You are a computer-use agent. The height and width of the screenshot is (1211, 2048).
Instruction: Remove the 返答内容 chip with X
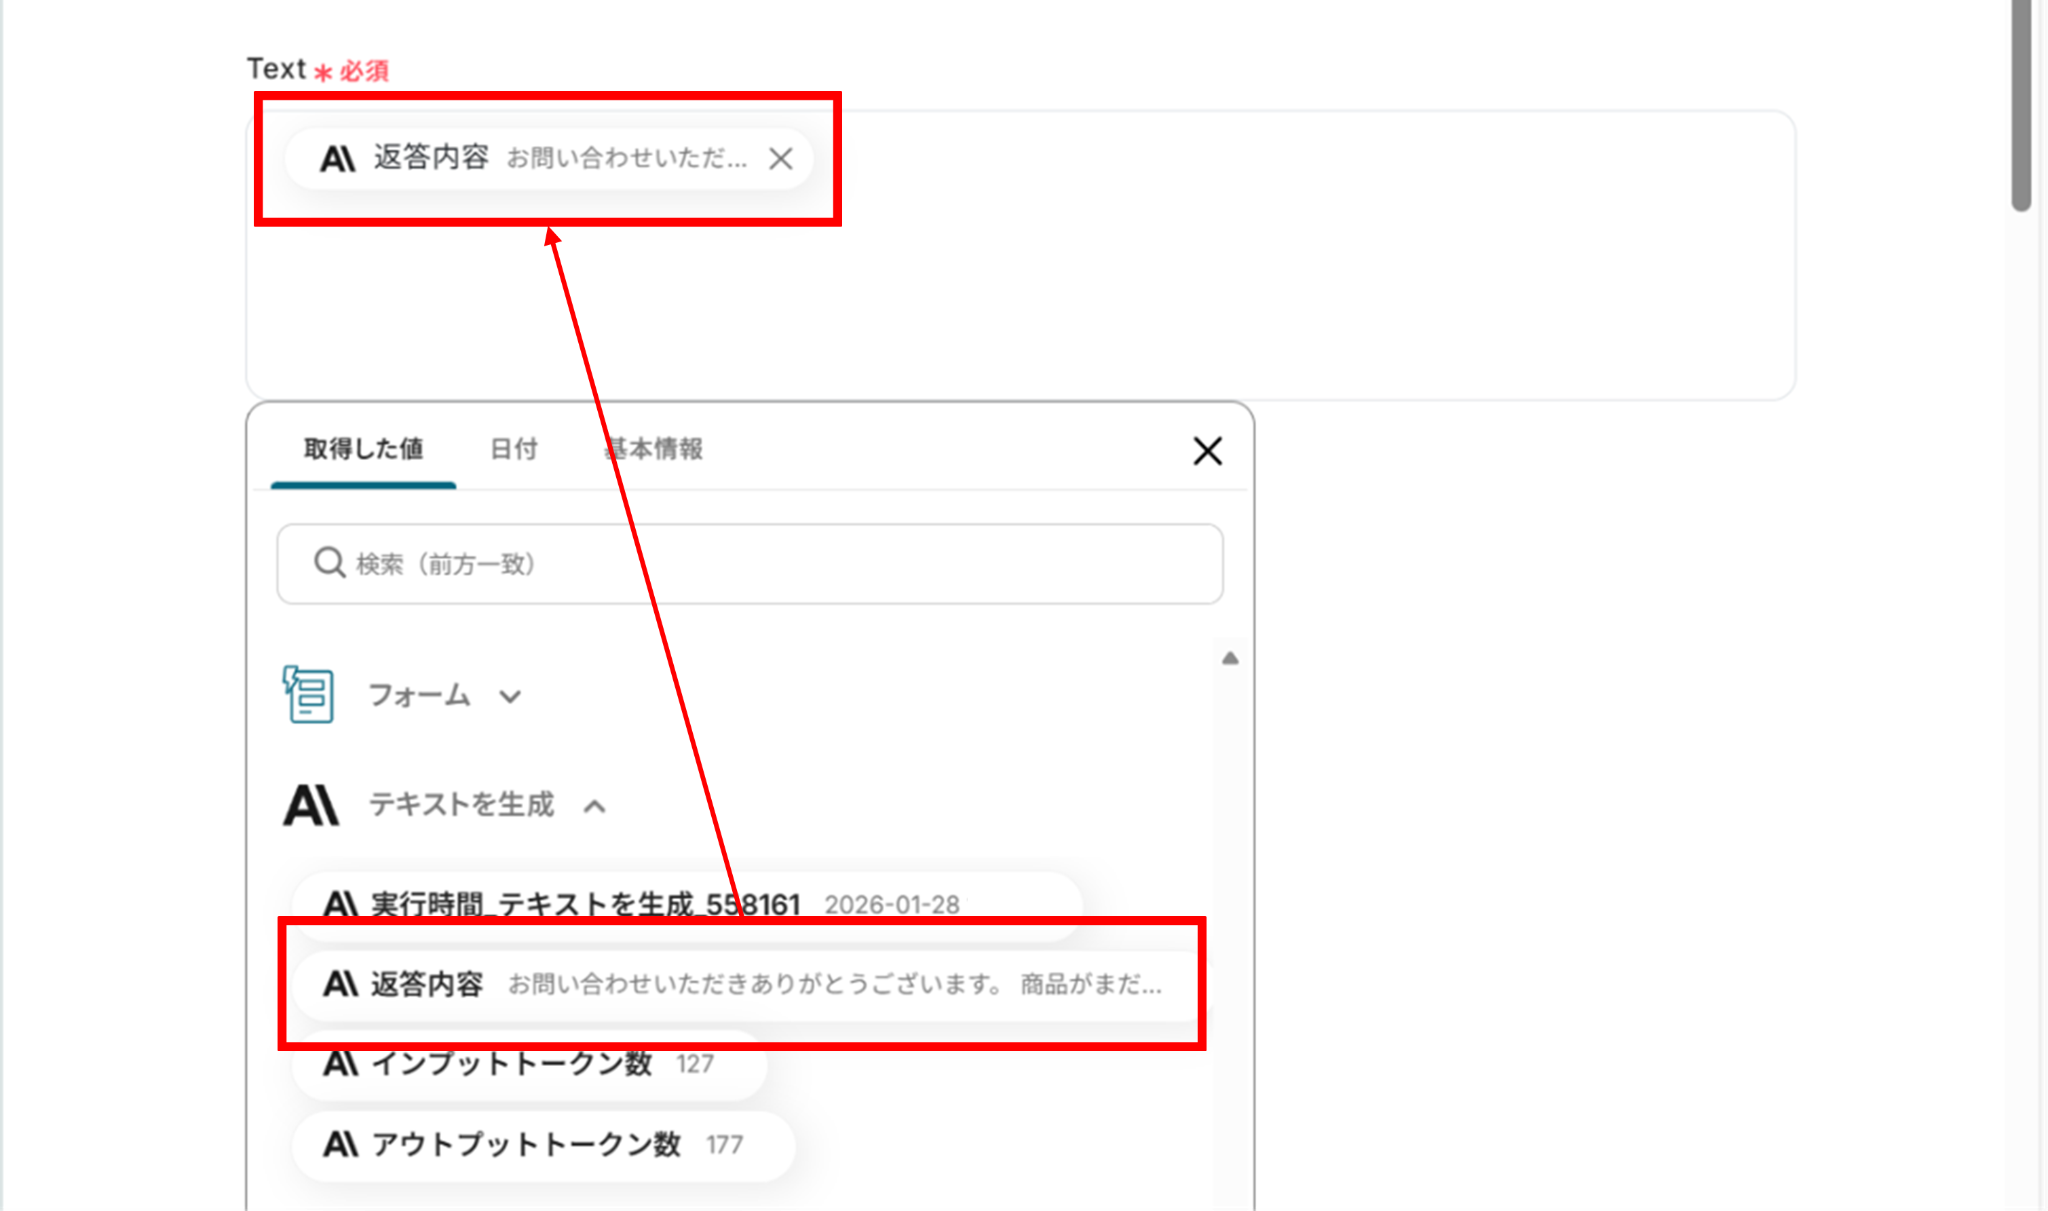point(781,158)
